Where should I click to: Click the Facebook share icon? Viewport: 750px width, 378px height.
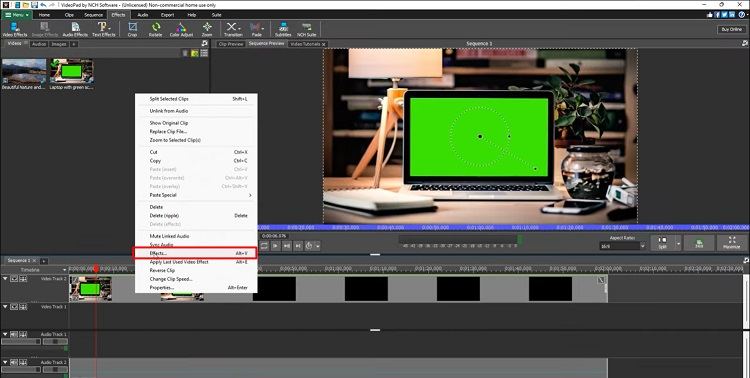[717, 15]
